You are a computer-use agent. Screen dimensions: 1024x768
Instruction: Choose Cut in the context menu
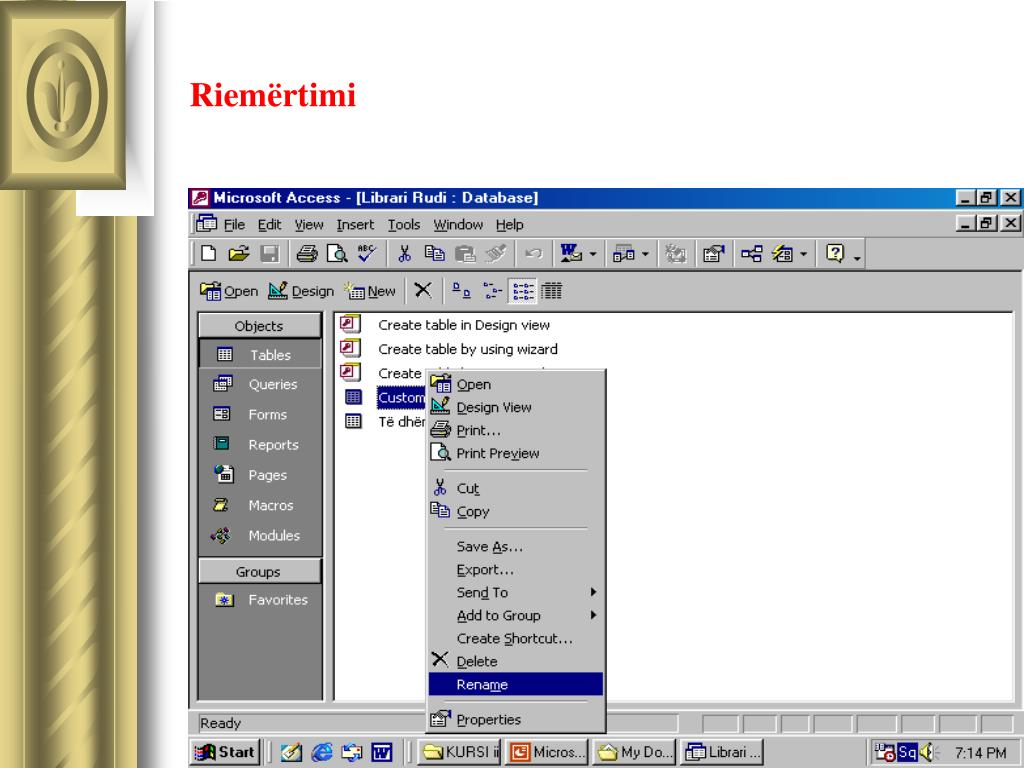515,488
